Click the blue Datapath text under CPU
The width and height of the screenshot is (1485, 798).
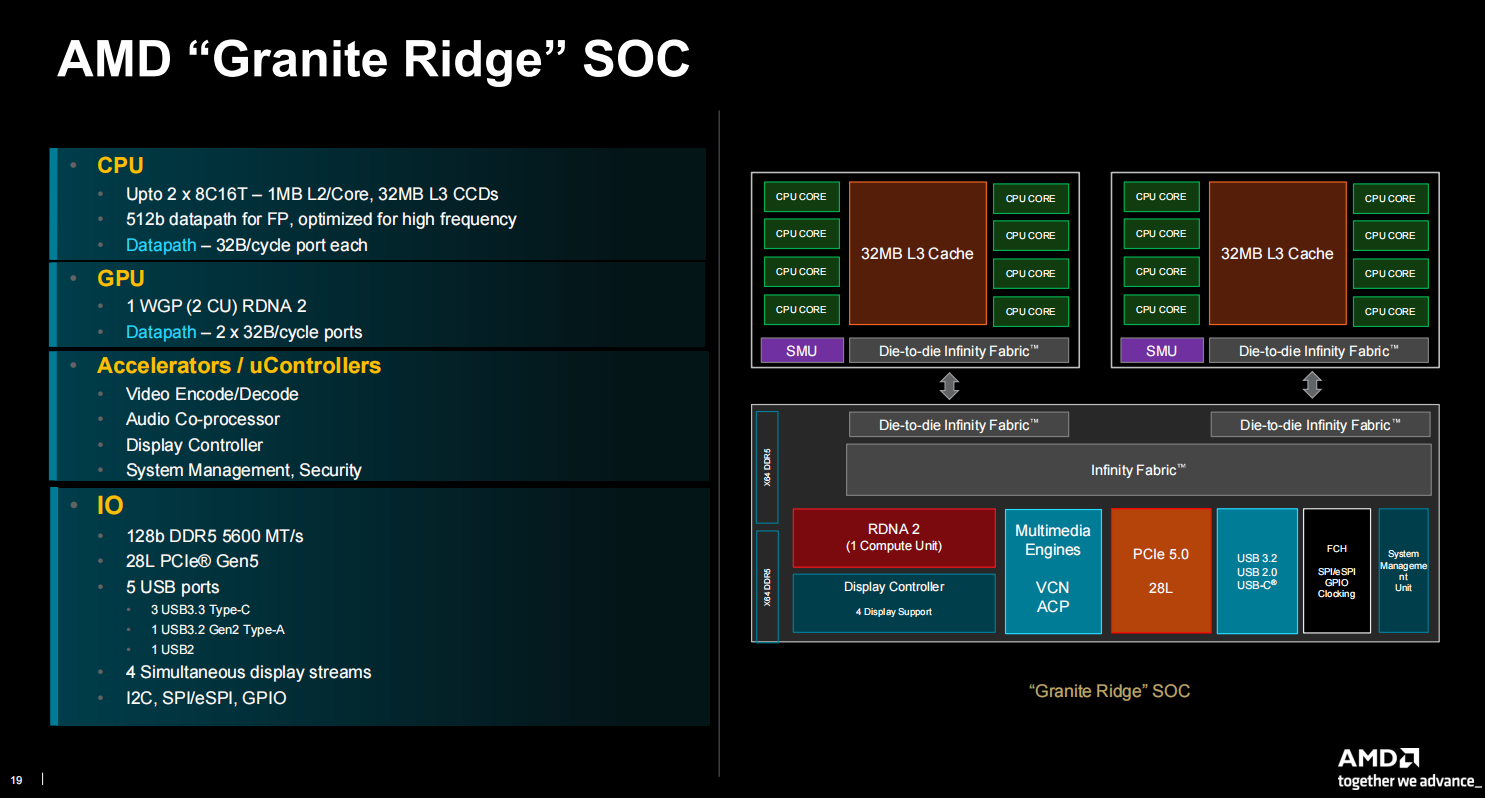[161, 245]
